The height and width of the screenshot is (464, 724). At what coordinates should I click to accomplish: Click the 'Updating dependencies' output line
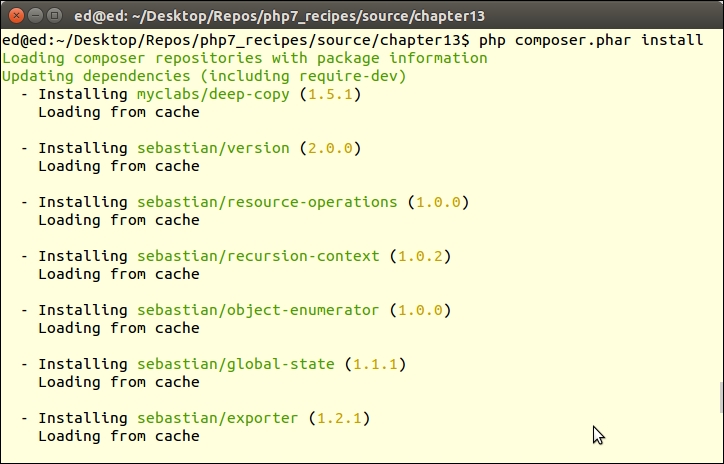pos(204,76)
